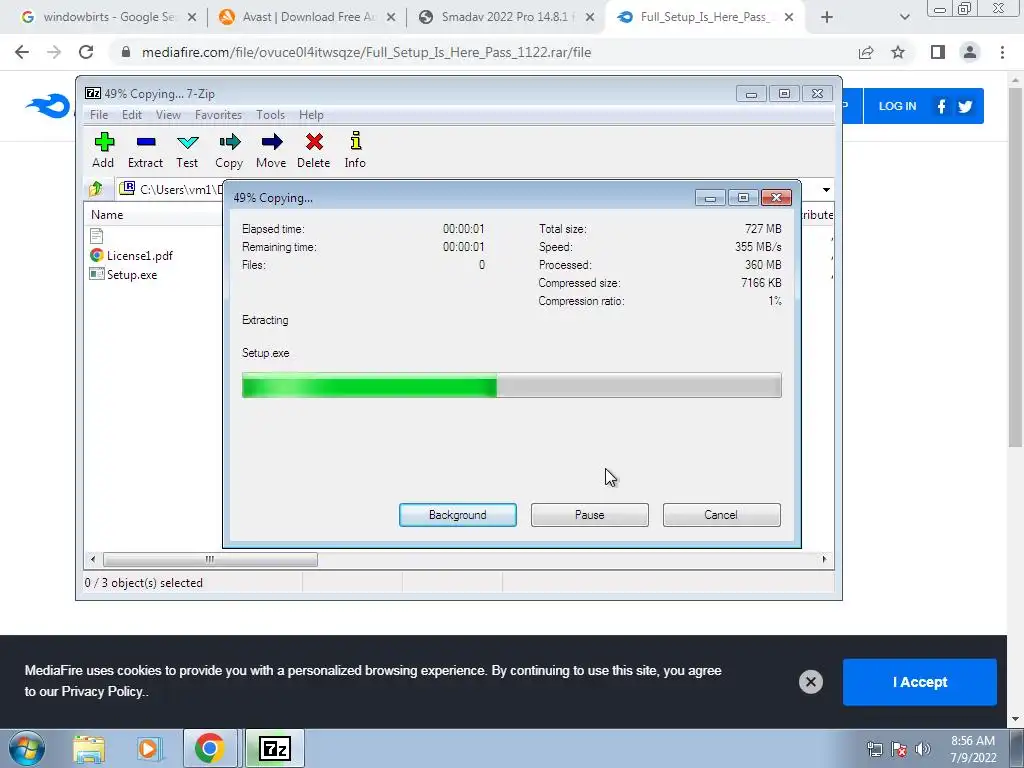
Task: Expand the path address dropdown arrow
Action: pos(826,190)
